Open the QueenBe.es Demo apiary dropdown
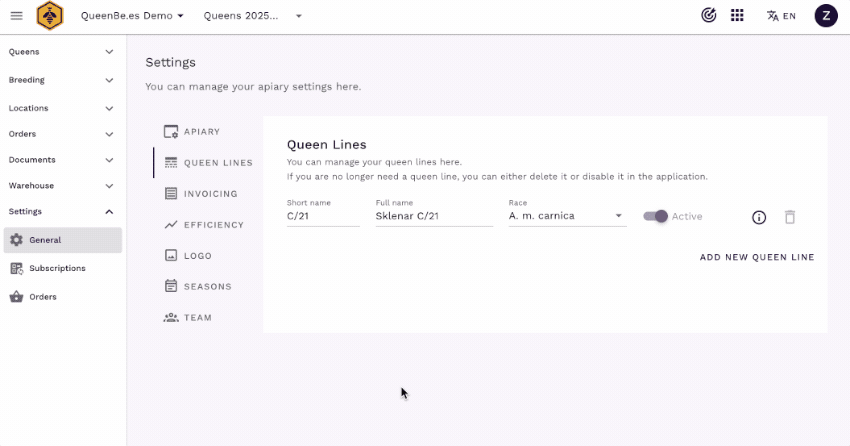Image resolution: width=850 pixels, height=446 pixels. [x=132, y=16]
